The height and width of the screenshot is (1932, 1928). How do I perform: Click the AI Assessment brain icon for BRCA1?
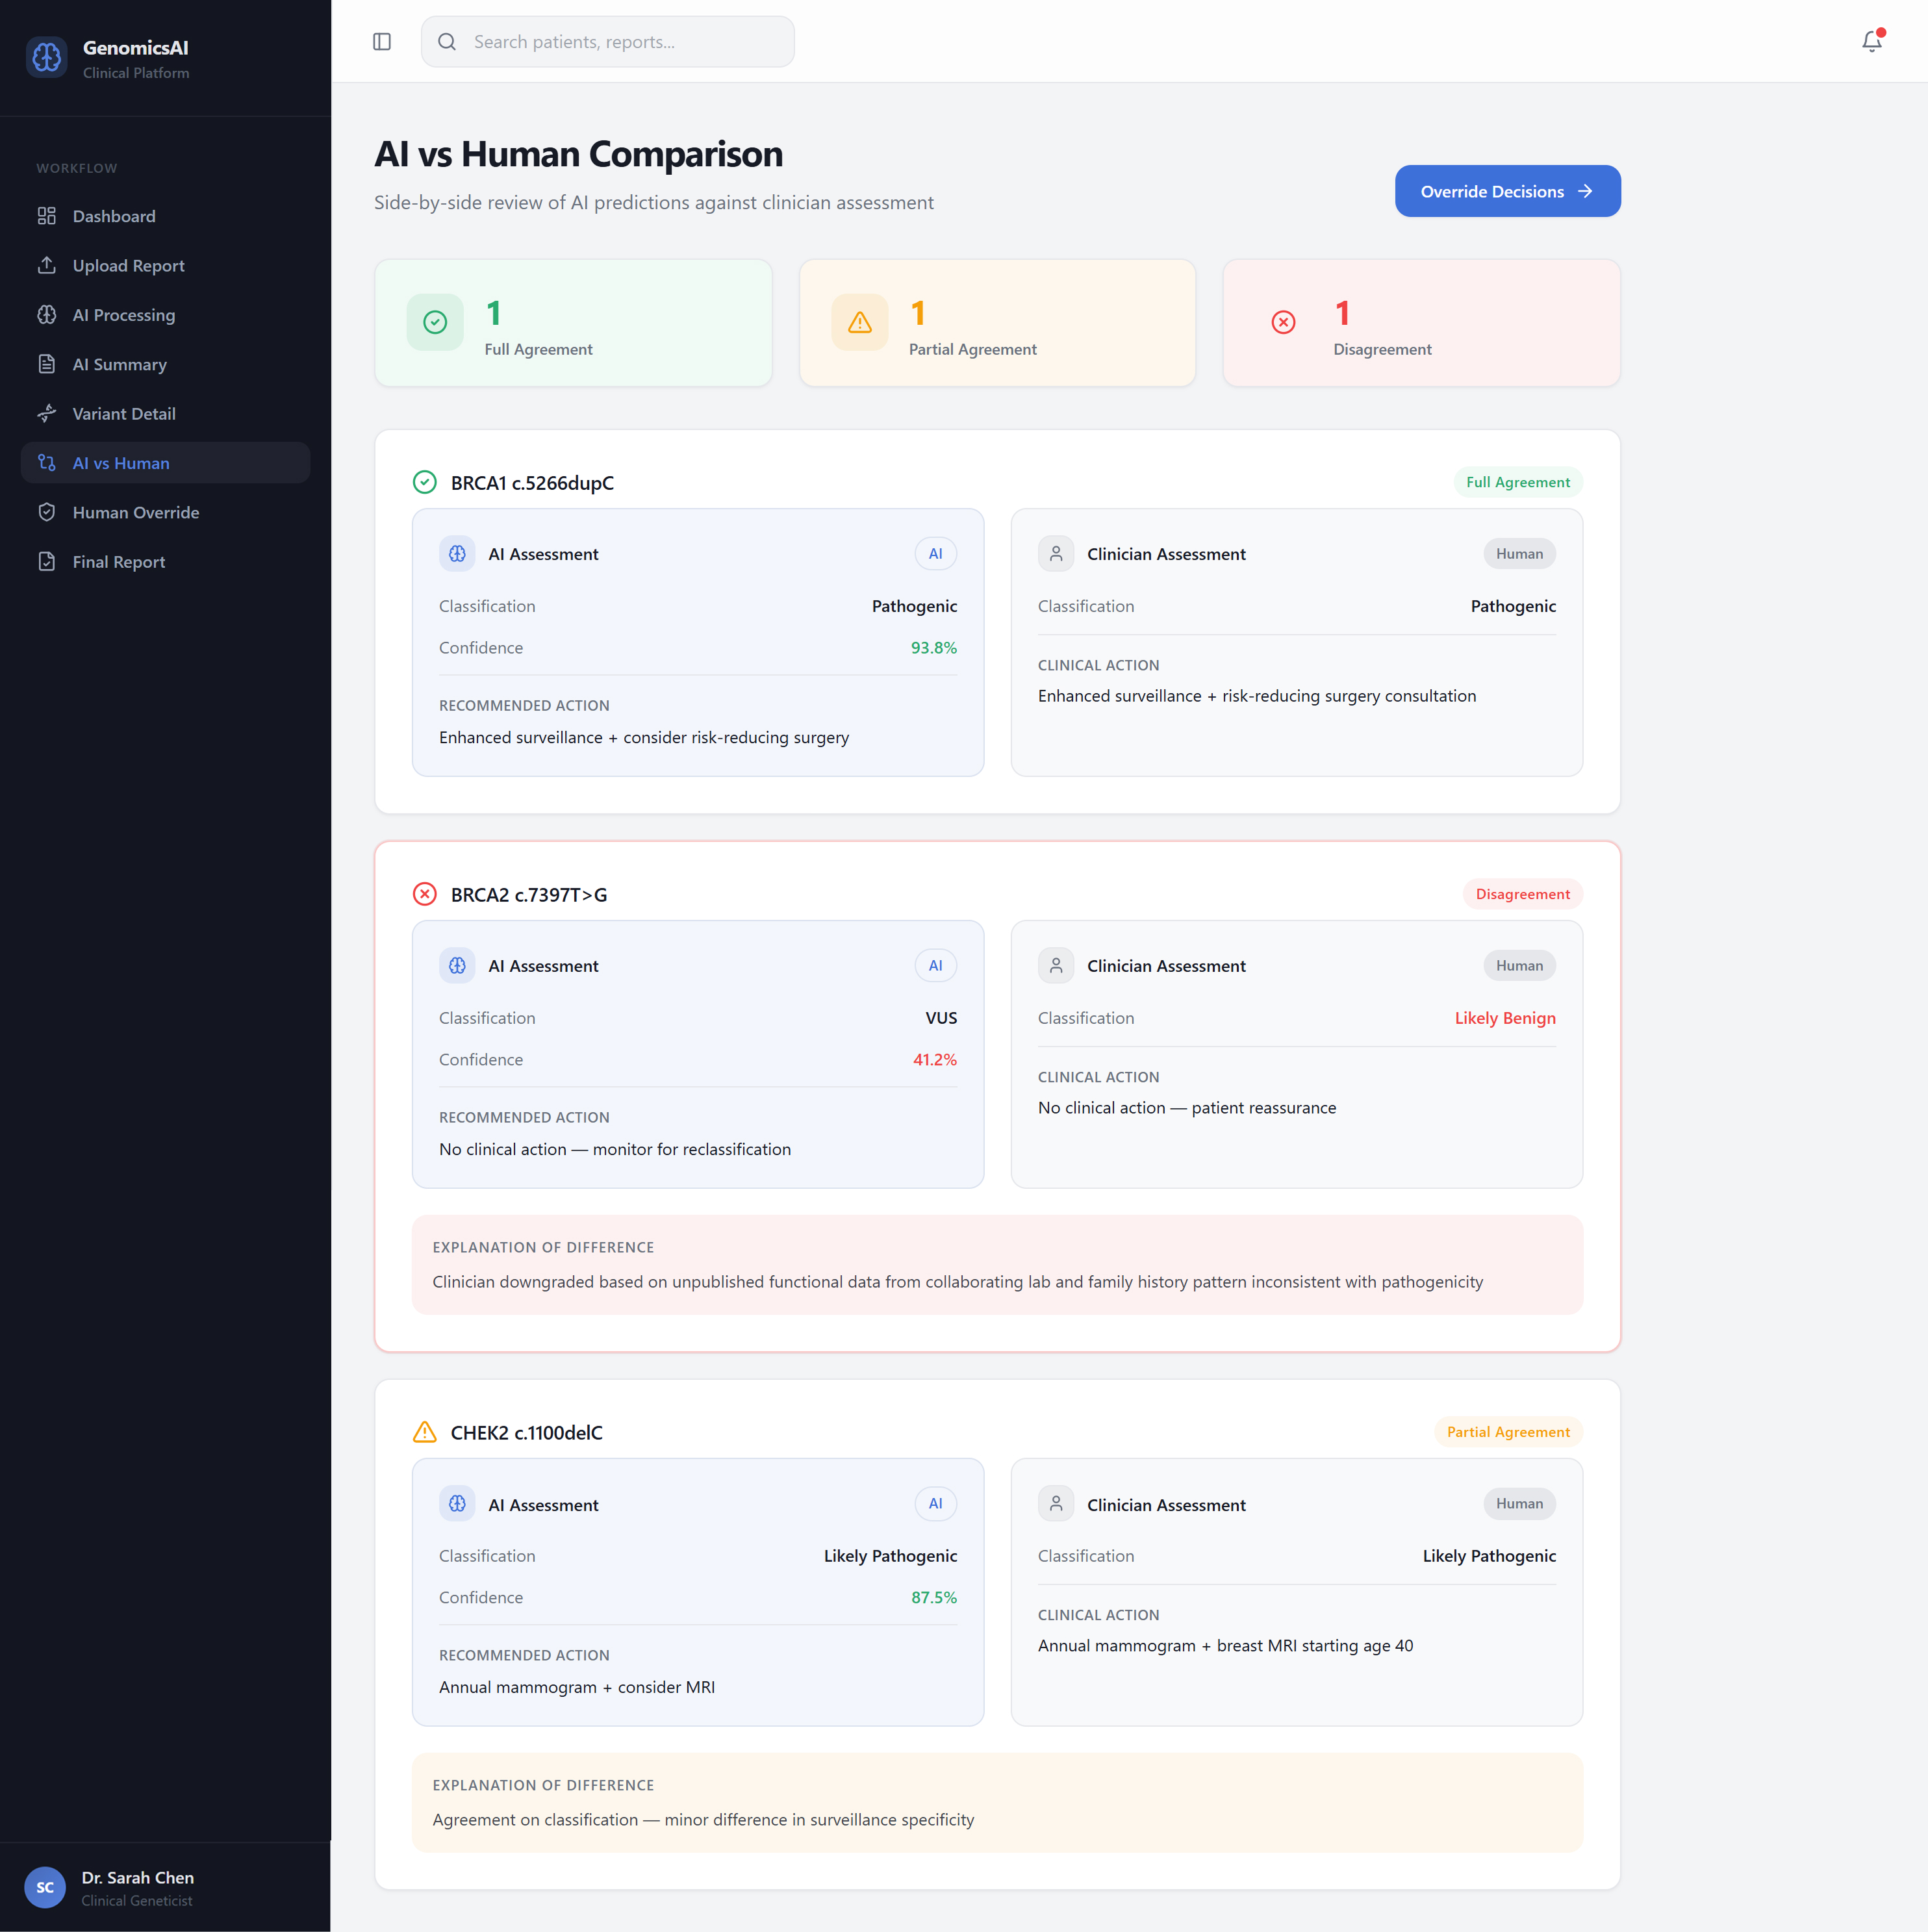(457, 554)
